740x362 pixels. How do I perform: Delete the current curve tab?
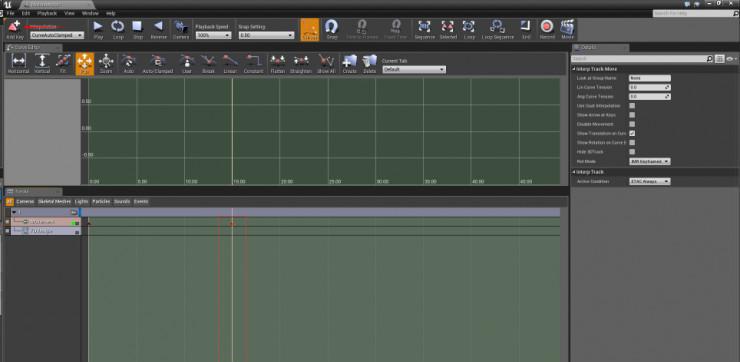pos(370,61)
